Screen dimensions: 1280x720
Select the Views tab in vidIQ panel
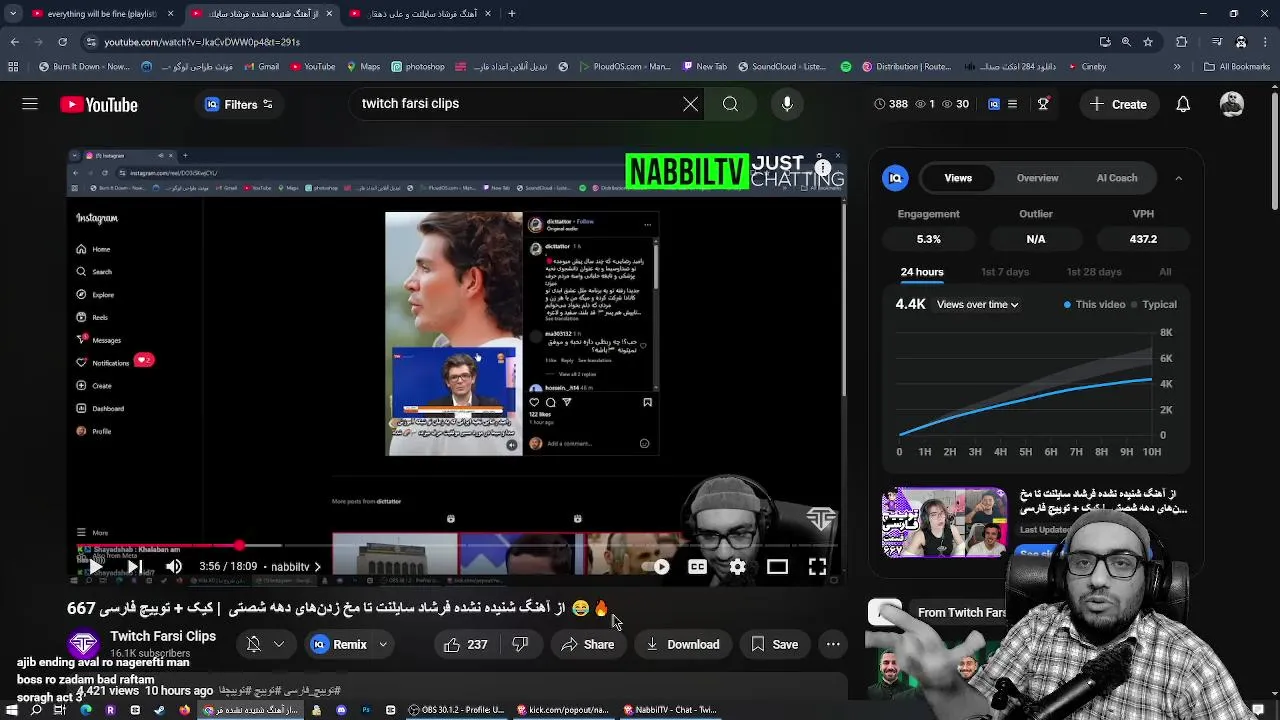[x=958, y=178]
